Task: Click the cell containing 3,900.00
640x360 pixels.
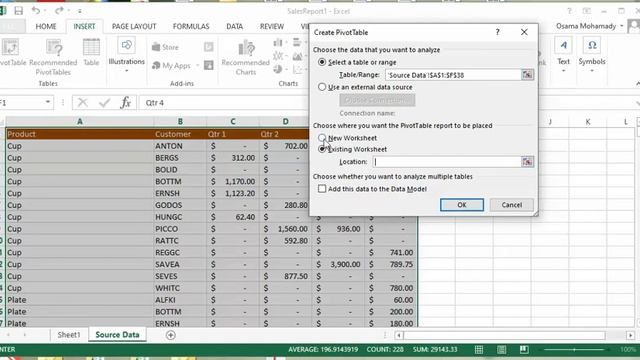Action: coord(338,264)
